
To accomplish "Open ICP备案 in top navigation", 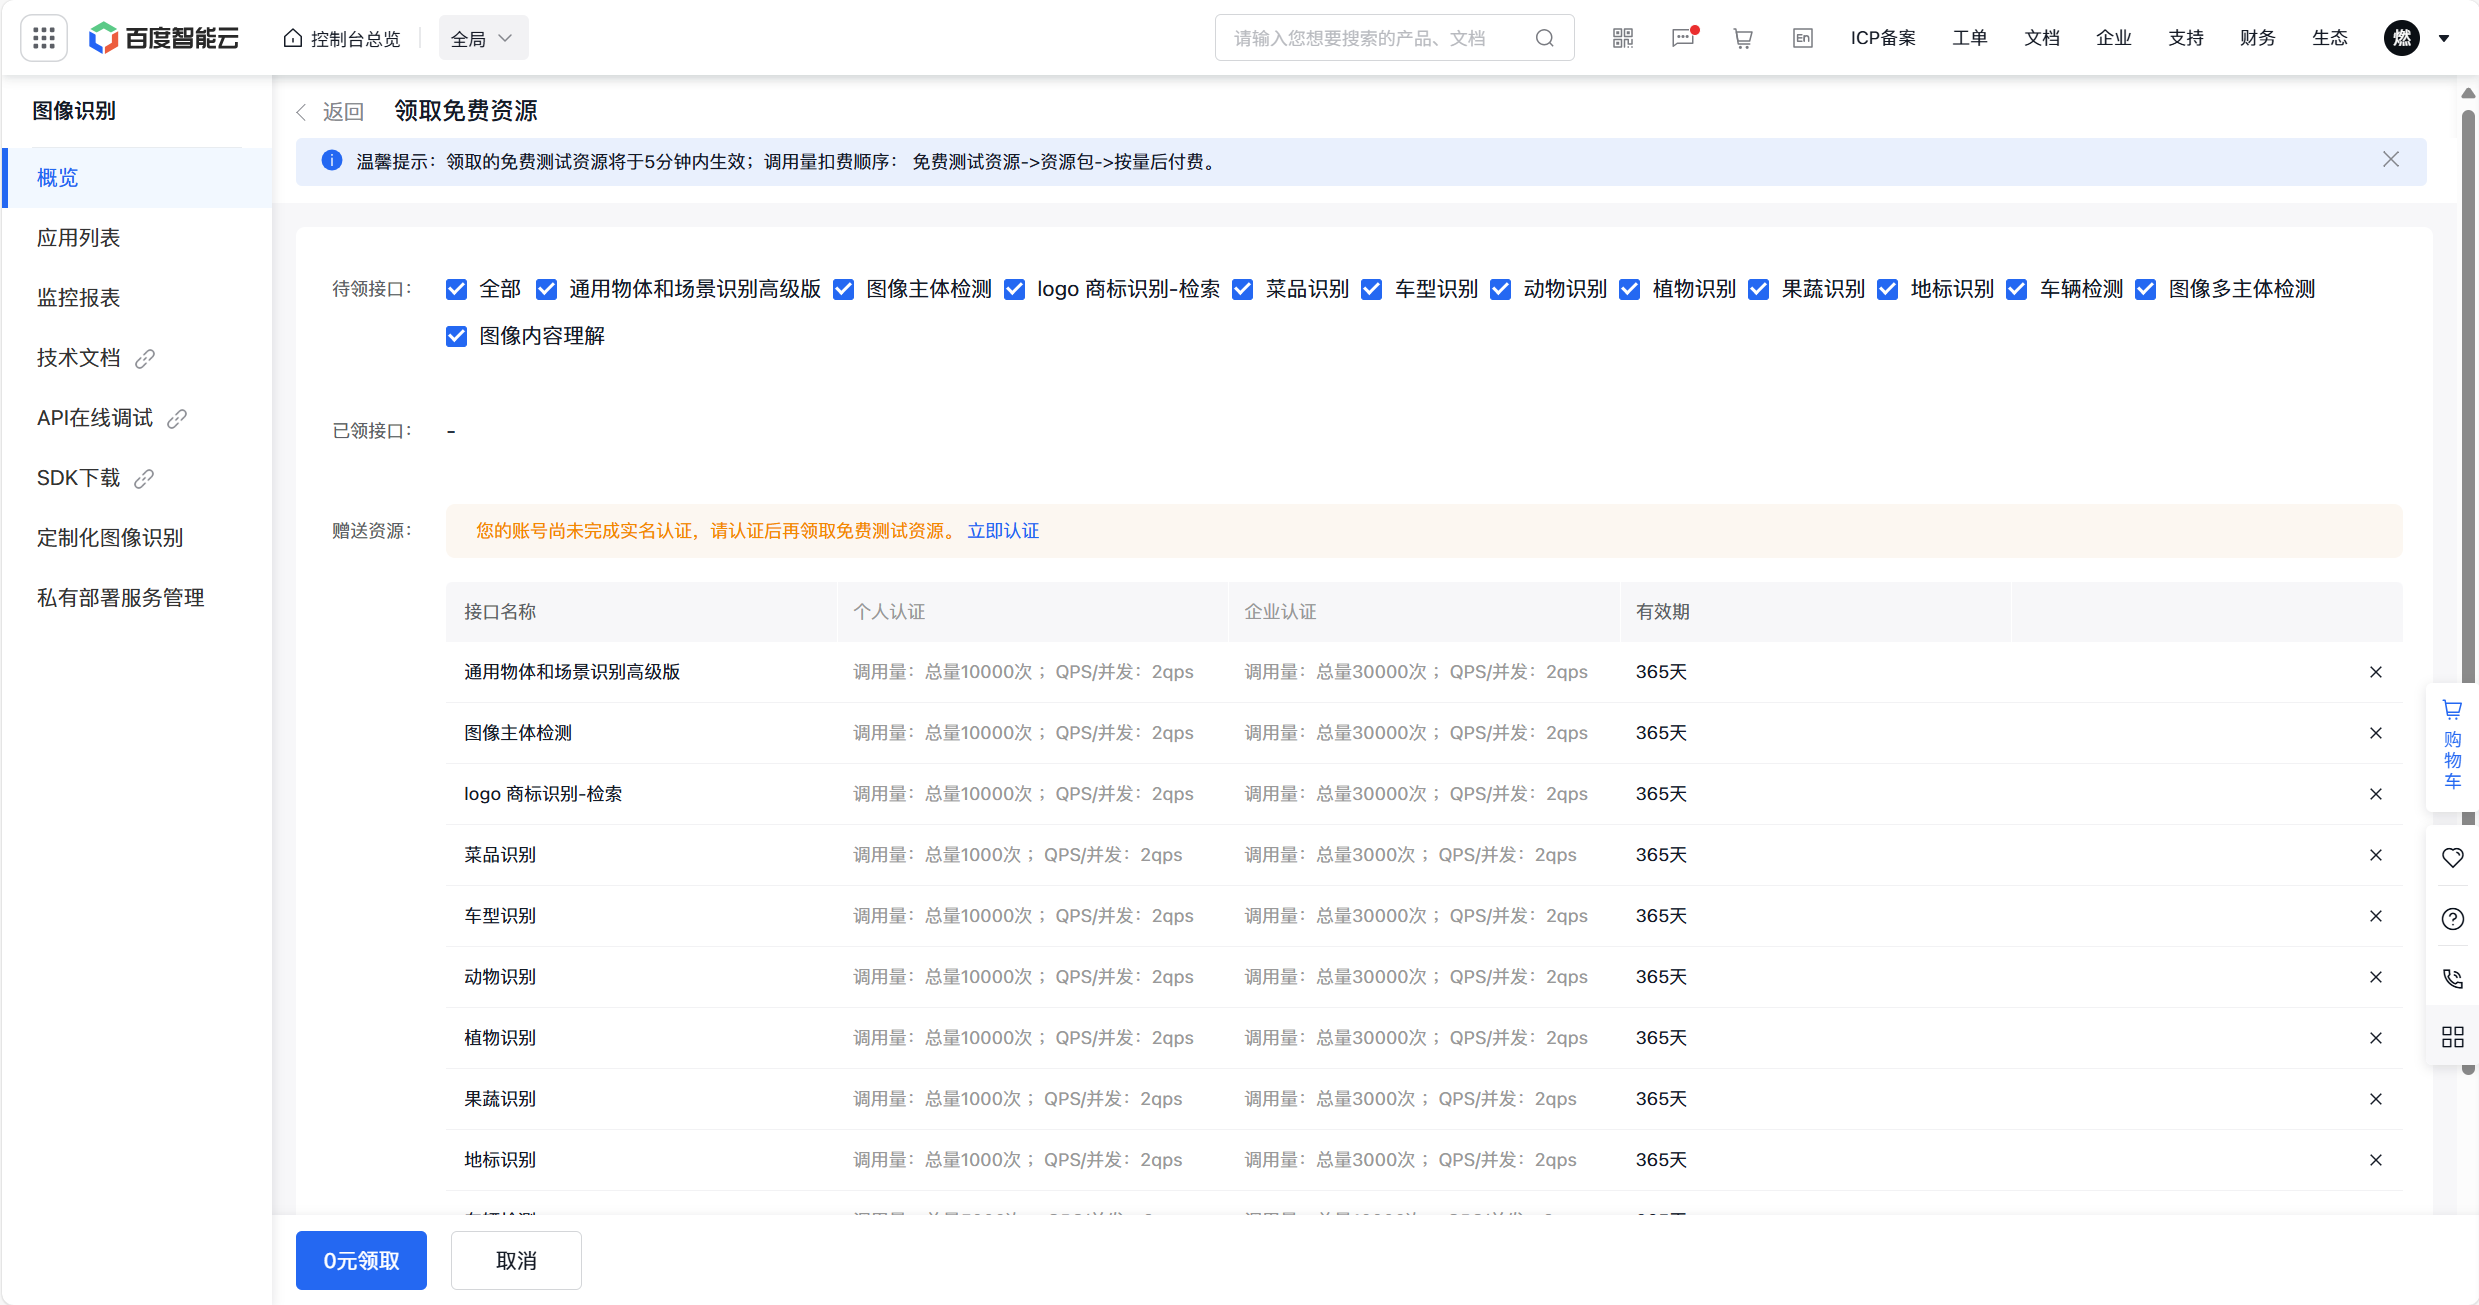I will tap(1883, 38).
